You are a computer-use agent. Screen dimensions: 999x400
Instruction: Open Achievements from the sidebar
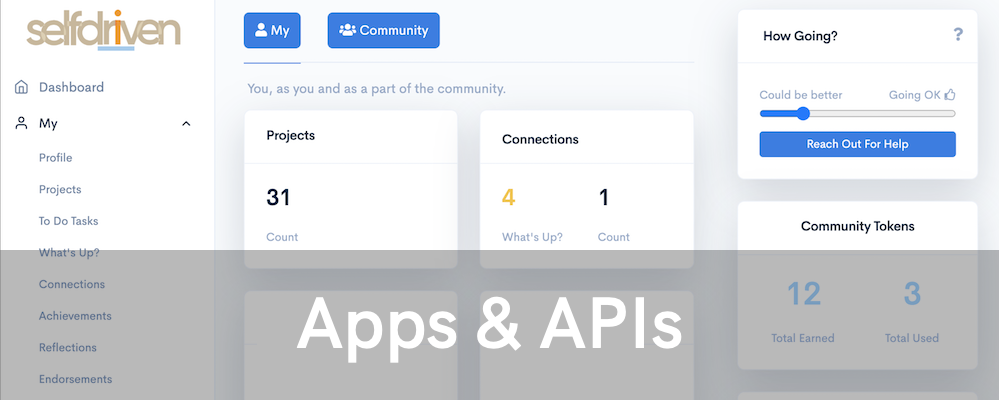(75, 316)
